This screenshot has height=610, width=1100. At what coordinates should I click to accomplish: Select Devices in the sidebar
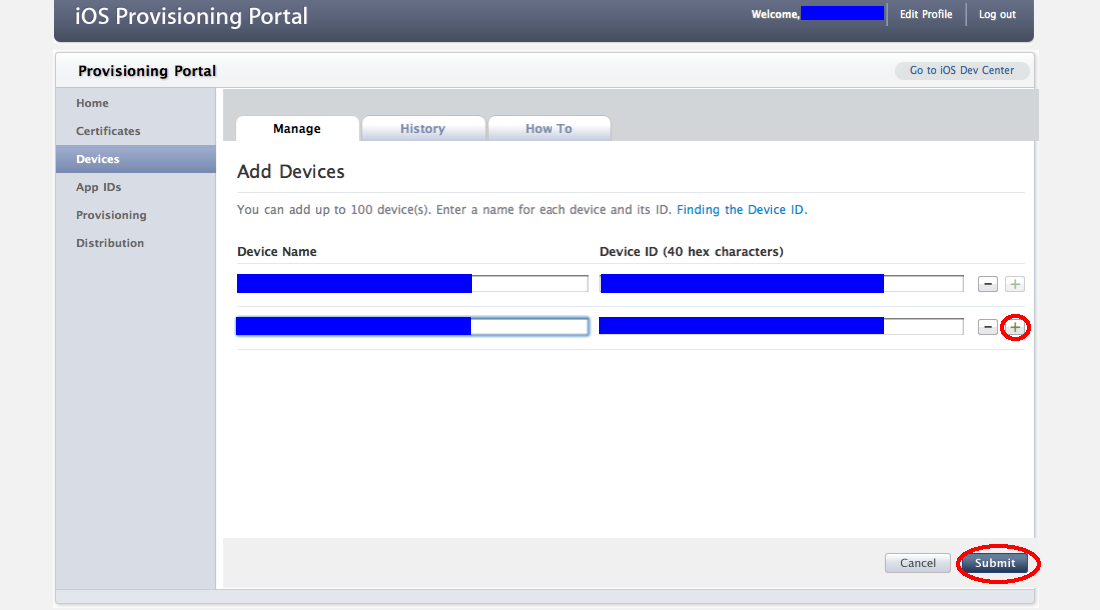pos(135,159)
